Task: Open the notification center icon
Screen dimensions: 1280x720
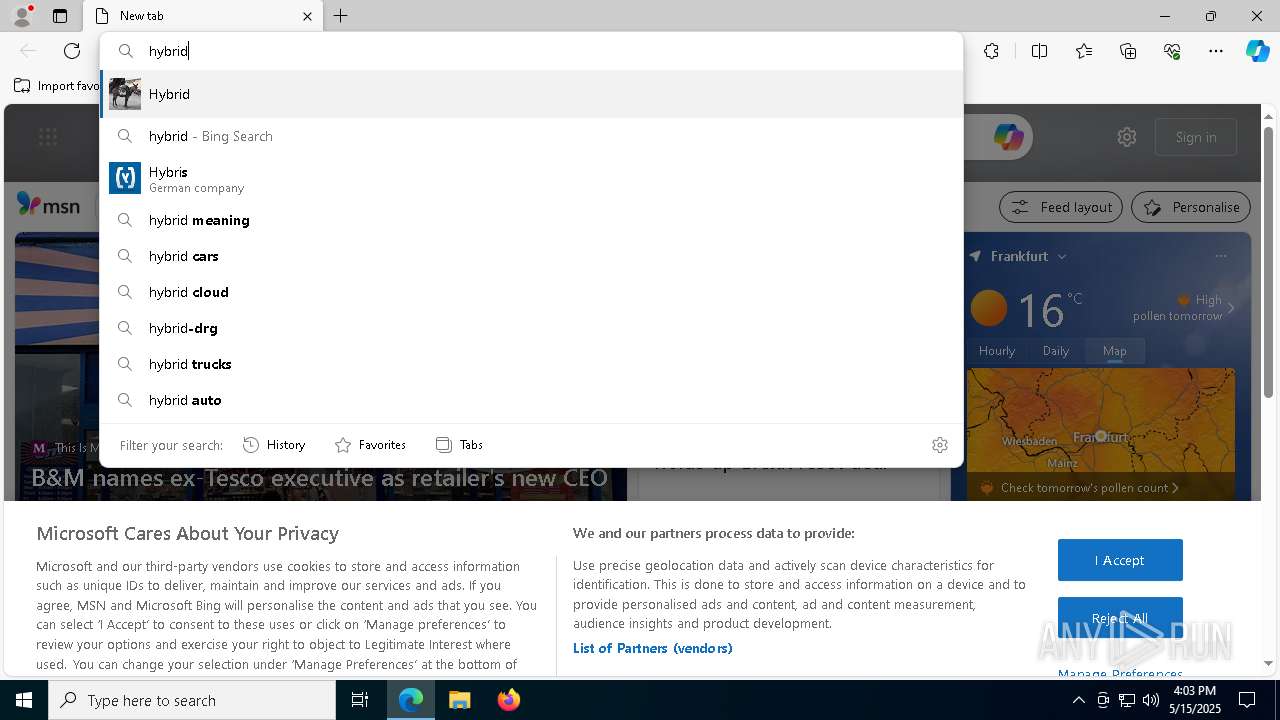Action: point(1248,700)
